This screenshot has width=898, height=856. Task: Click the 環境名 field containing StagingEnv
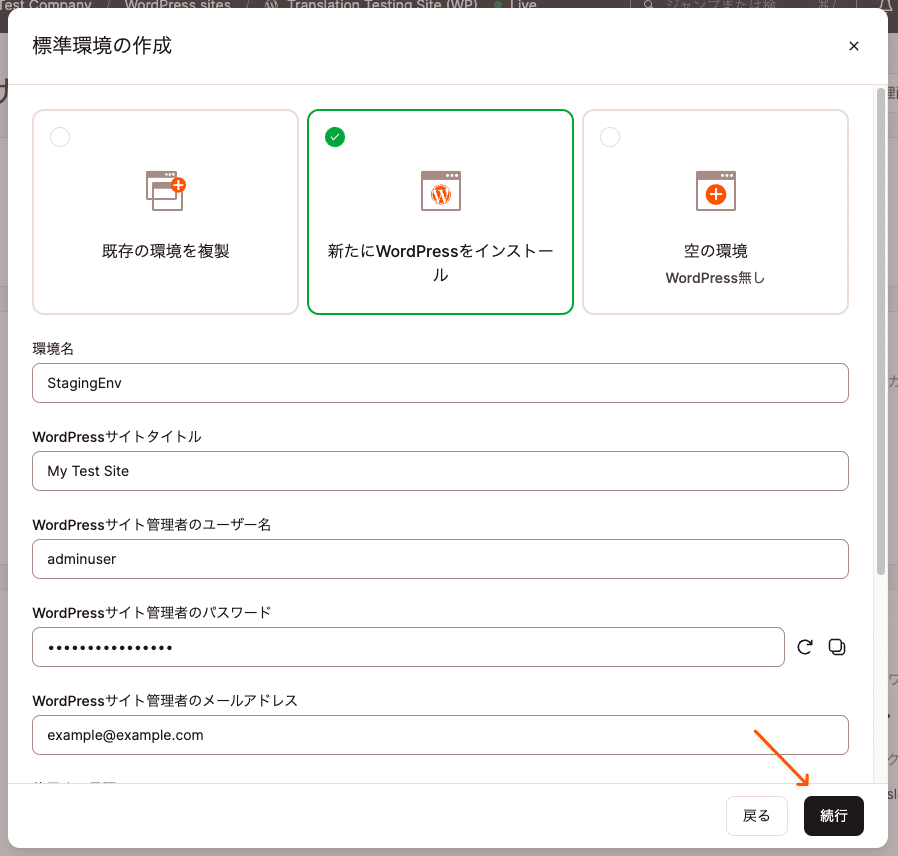(x=440, y=383)
